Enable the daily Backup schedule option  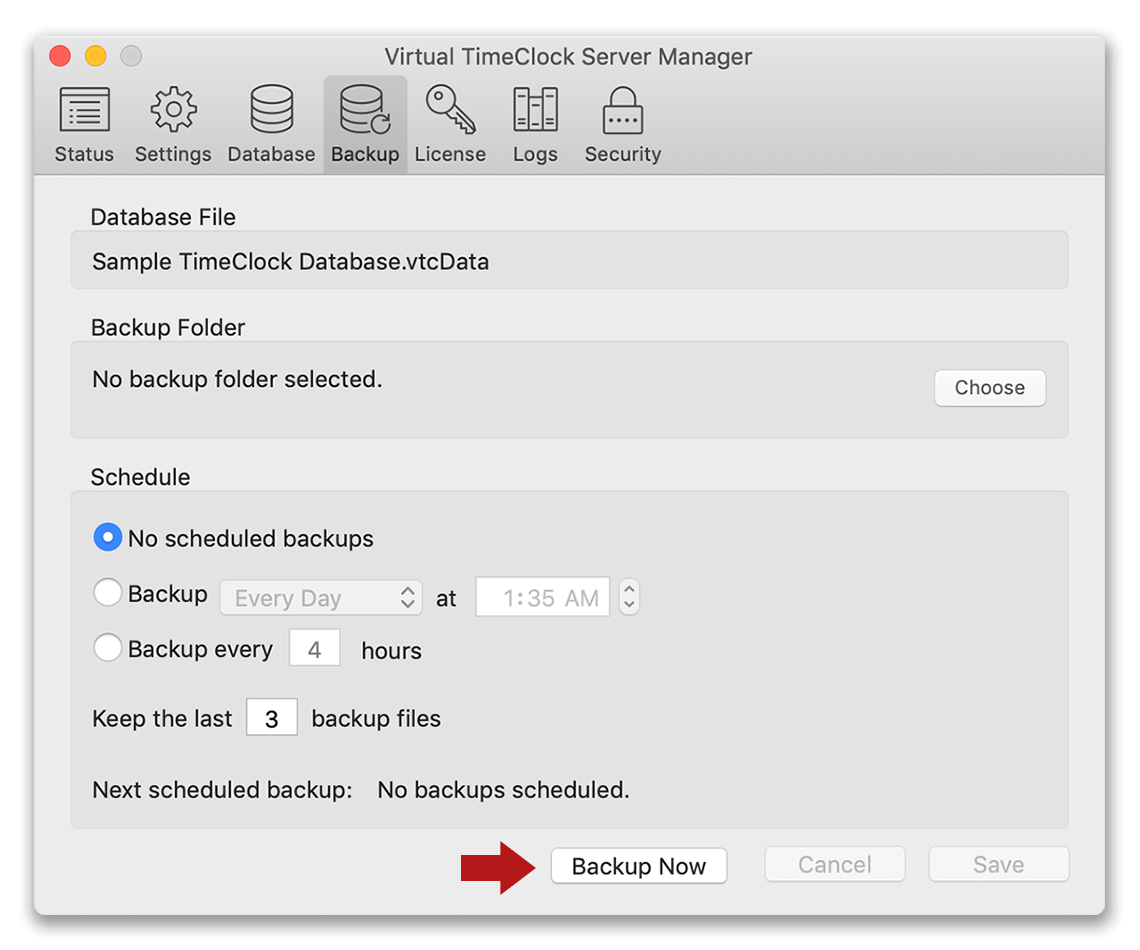[107, 592]
